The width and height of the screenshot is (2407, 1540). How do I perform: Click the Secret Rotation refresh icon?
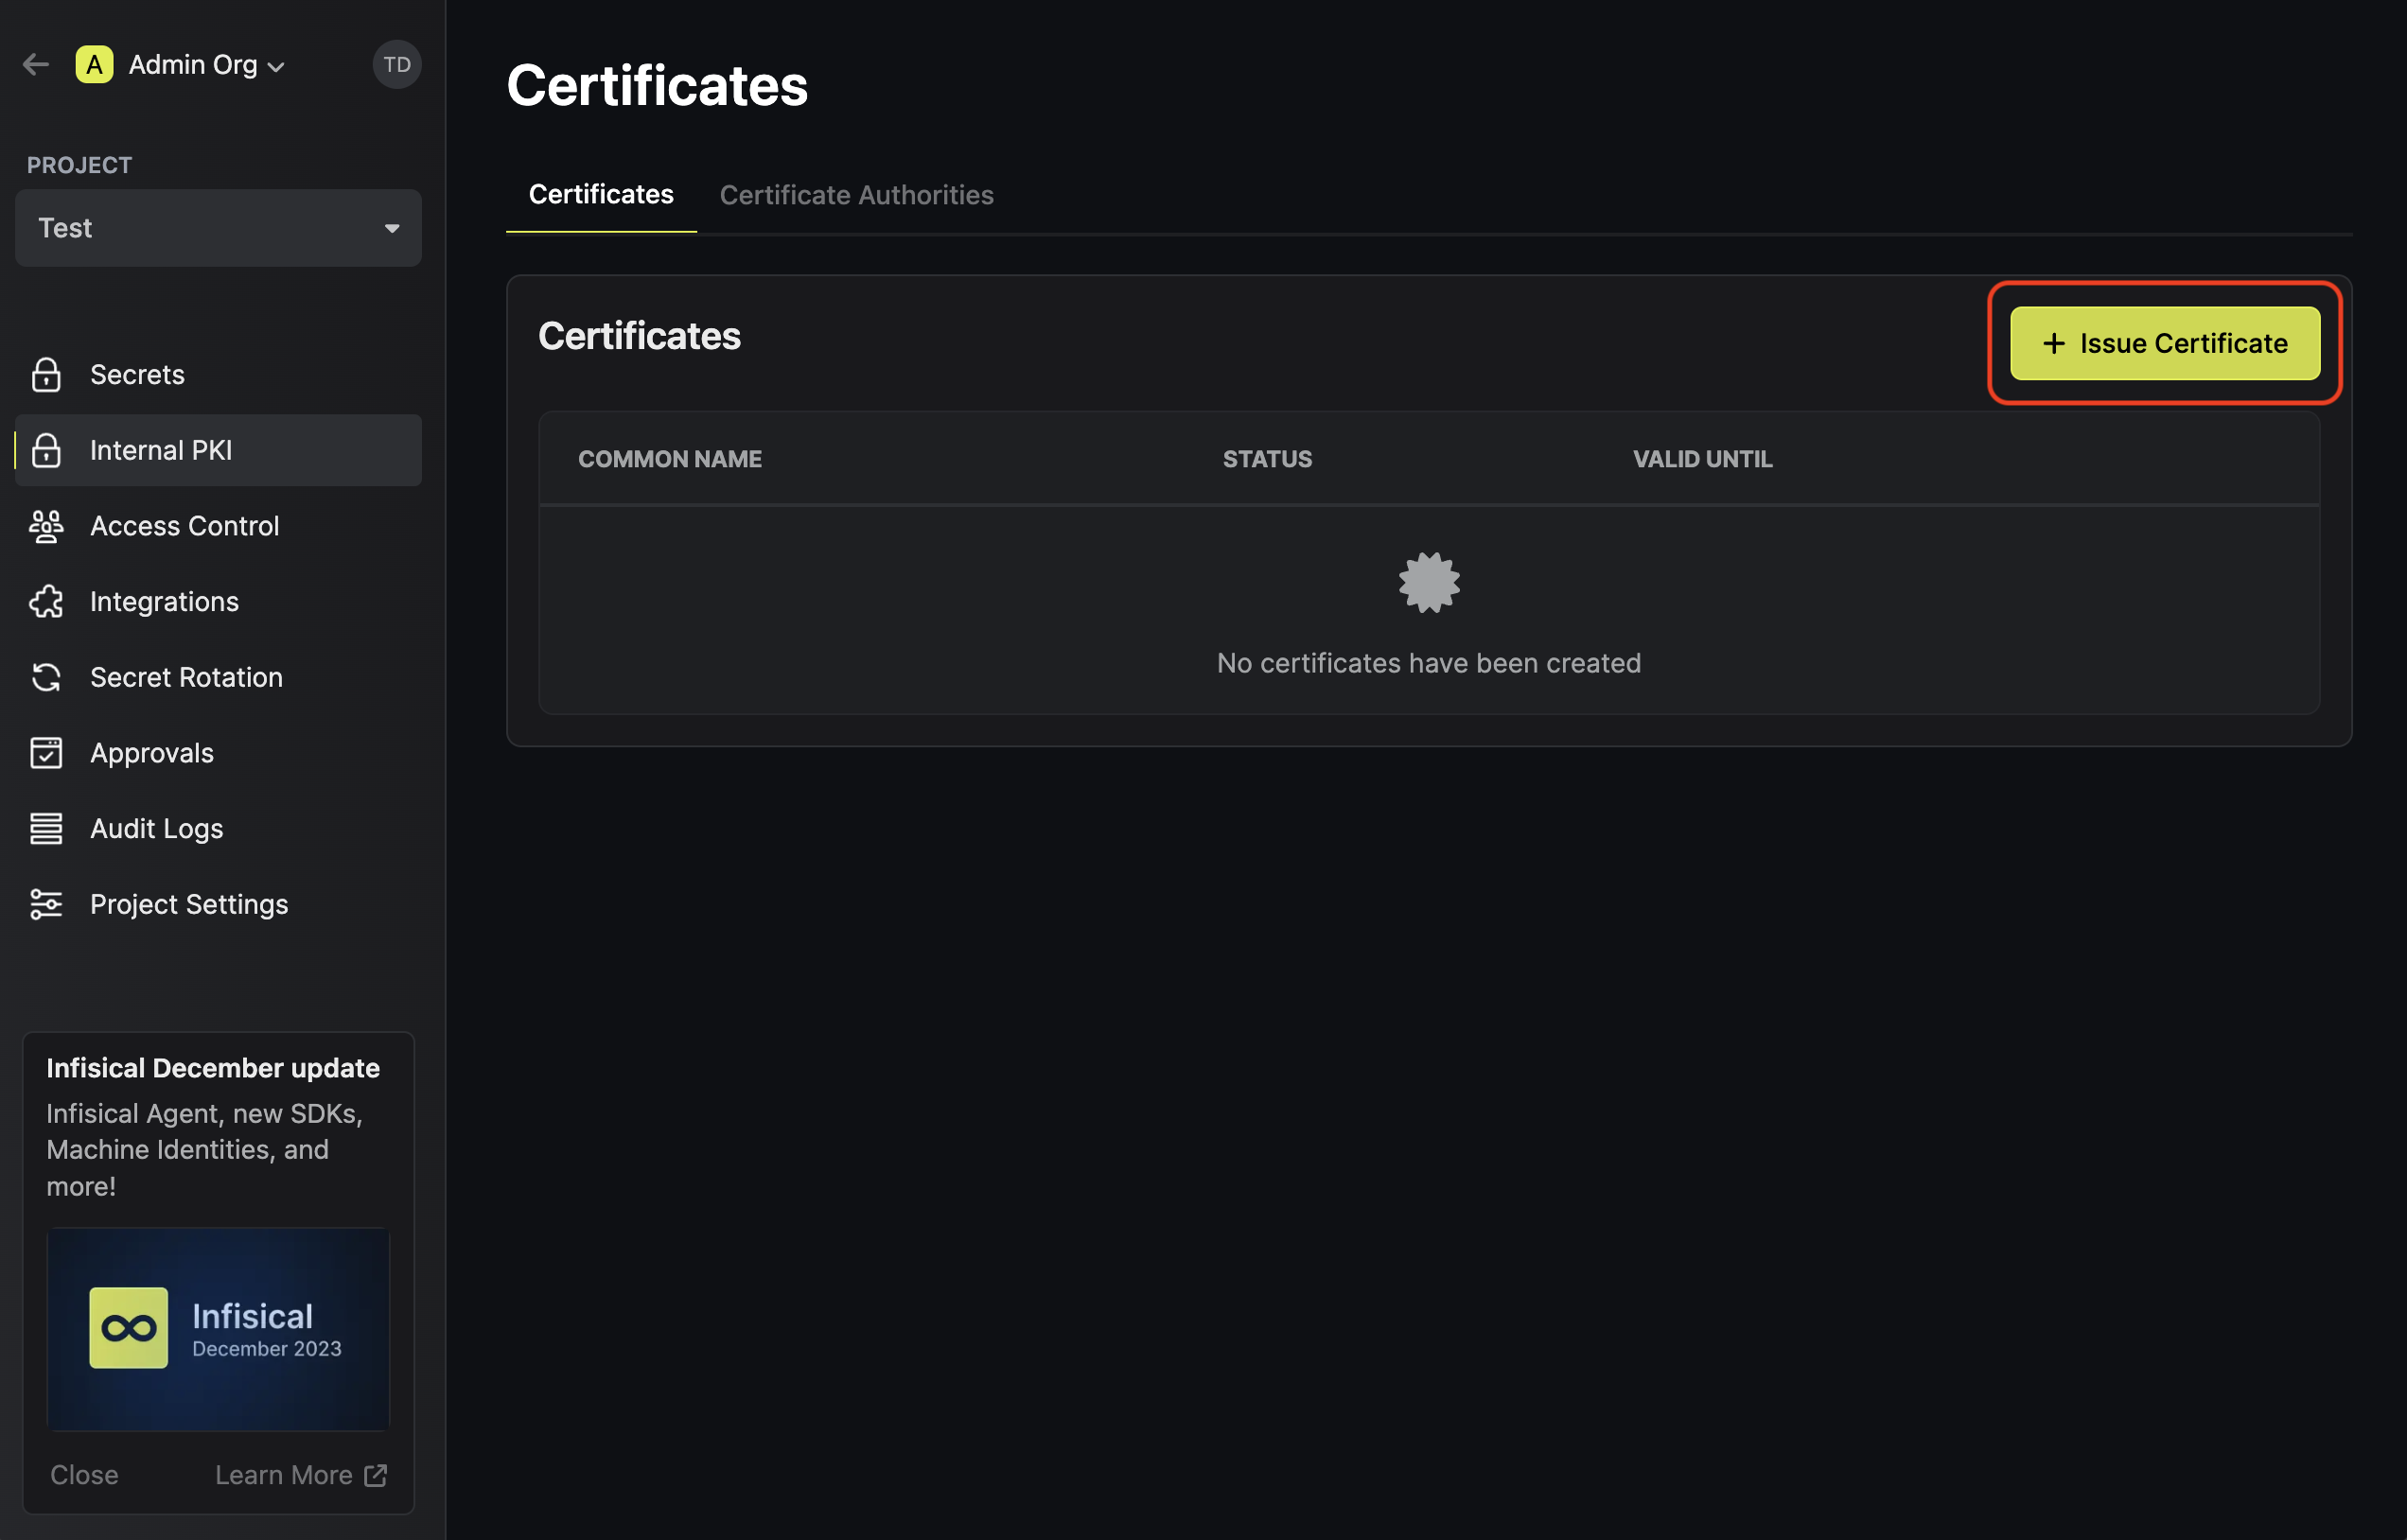click(46, 678)
